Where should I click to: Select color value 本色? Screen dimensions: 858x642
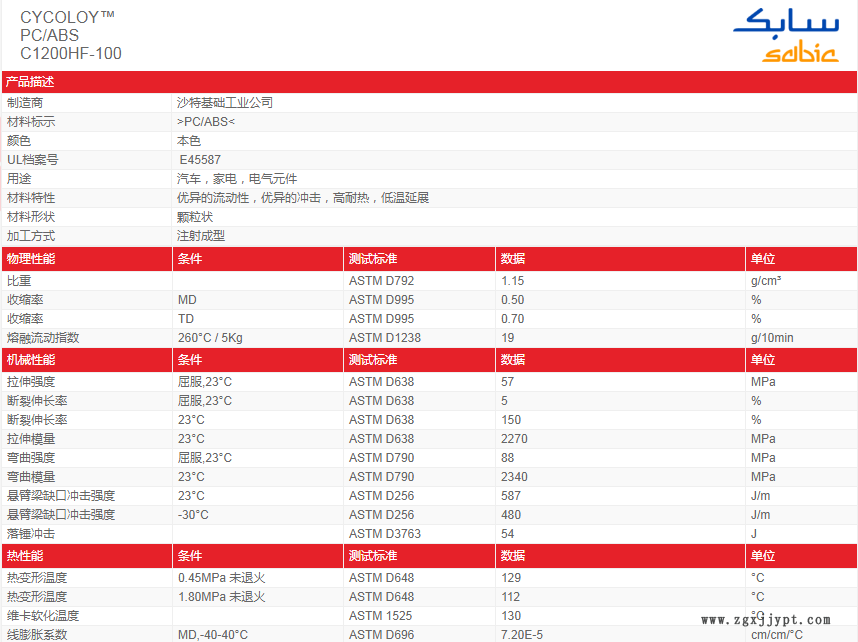(189, 141)
